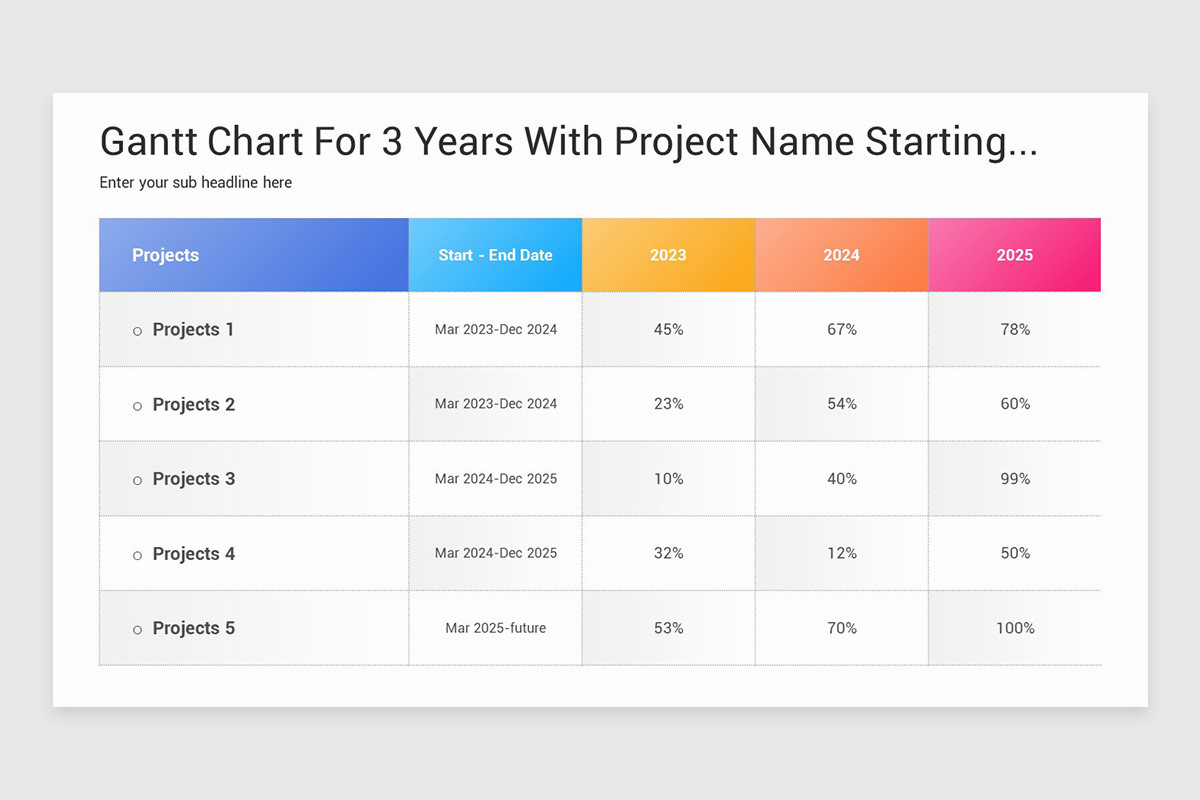Click the Mar 2025-future date cell

click(x=495, y=628)
